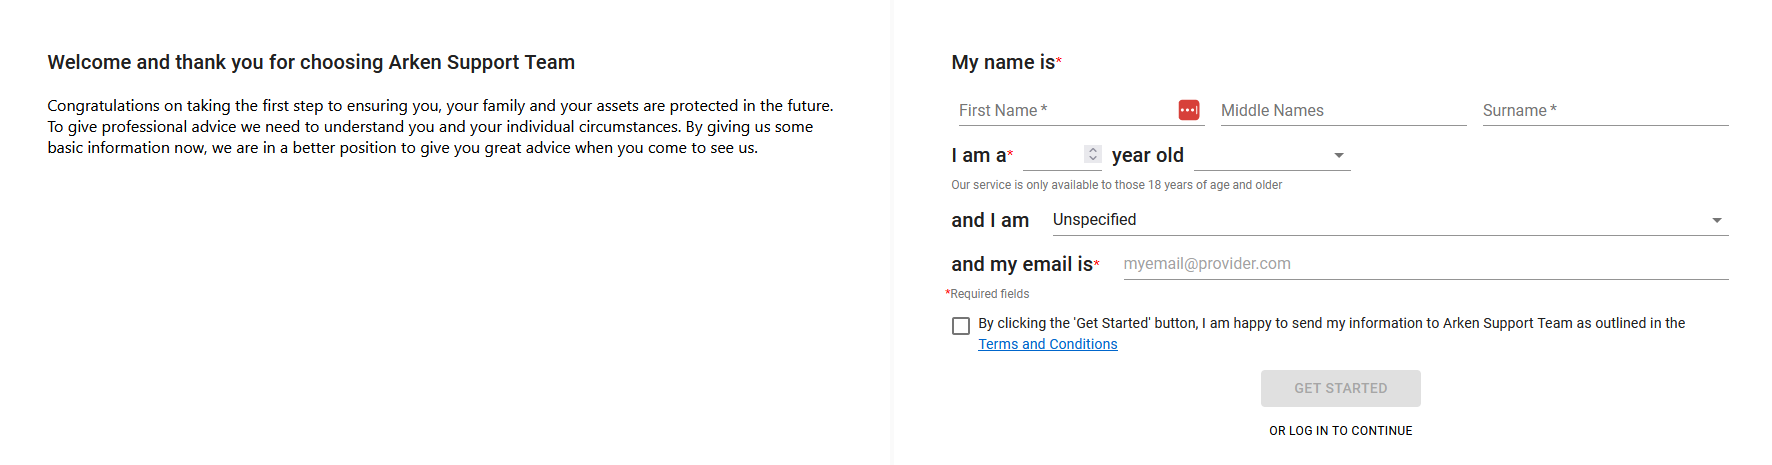
Task: Open the Terms and Conditions link
Action: [x=1047, y=344]
